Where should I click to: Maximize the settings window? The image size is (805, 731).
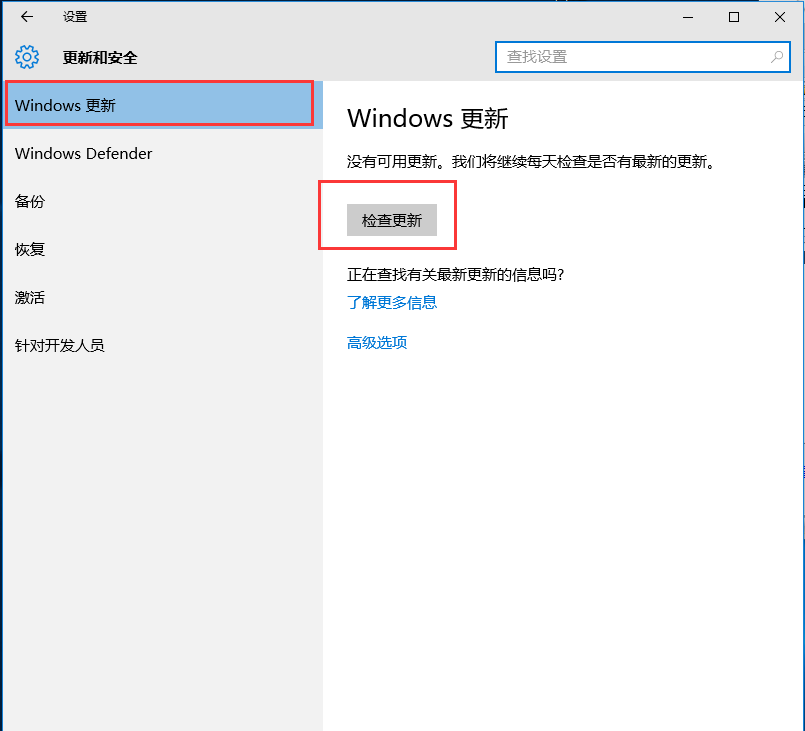pyautogui.click(x=734, y=17)
